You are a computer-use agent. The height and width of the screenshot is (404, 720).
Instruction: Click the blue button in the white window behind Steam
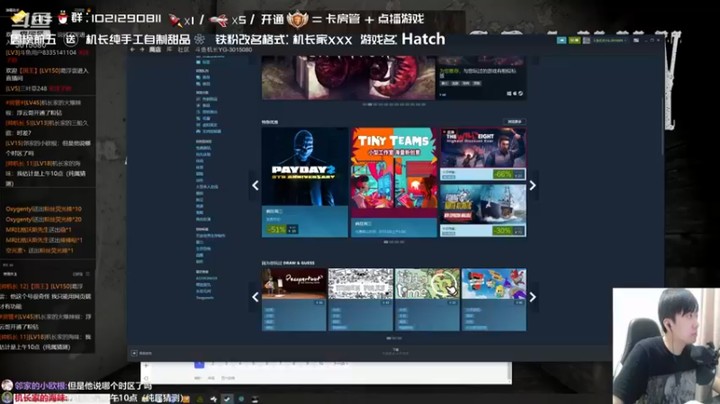[199, 365]
